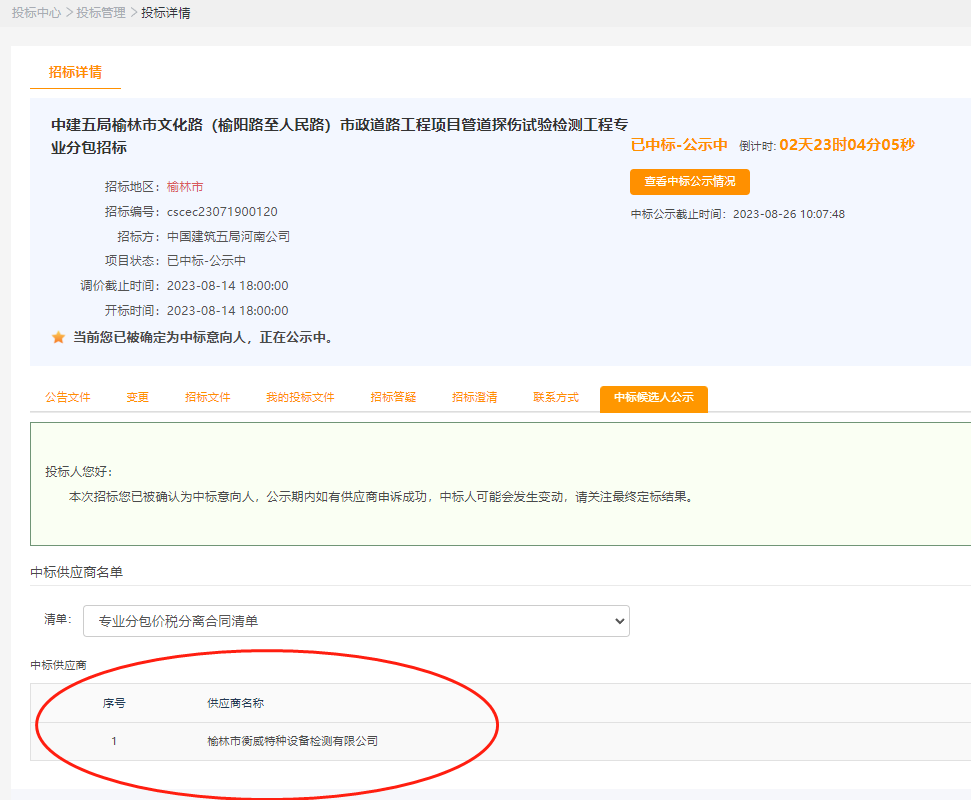Click the deadline 2023-08-26 10:07:48
This screenshot has width=971, height=800.
pyautogui.click(x=789, y=214)
